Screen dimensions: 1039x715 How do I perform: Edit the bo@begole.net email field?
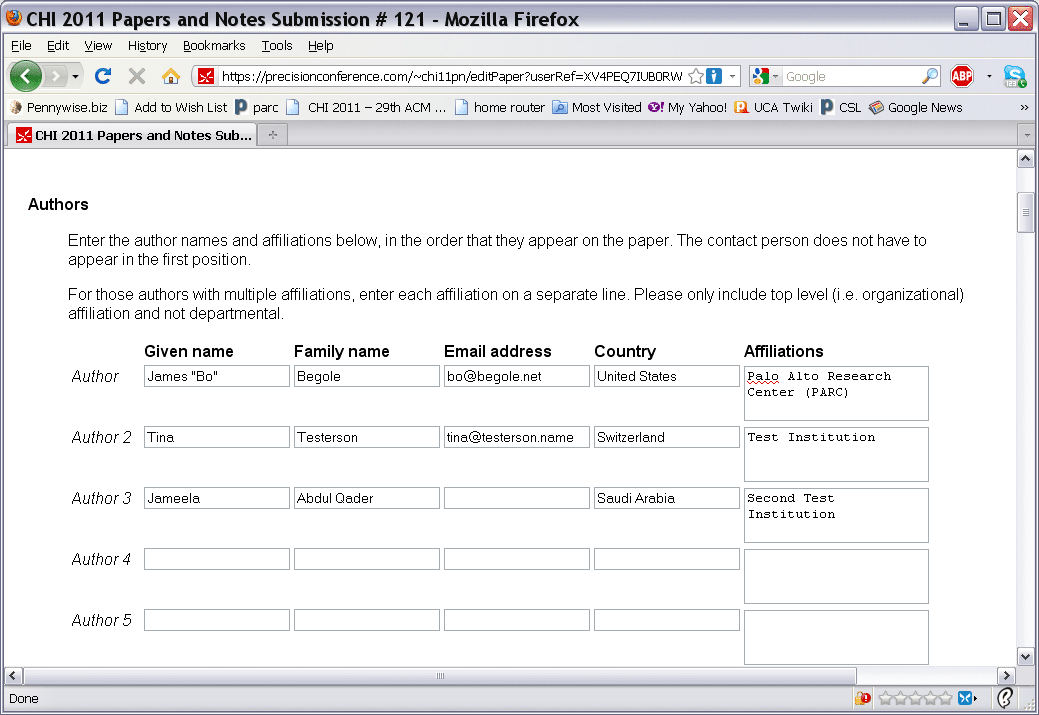(x=517, y=376)
